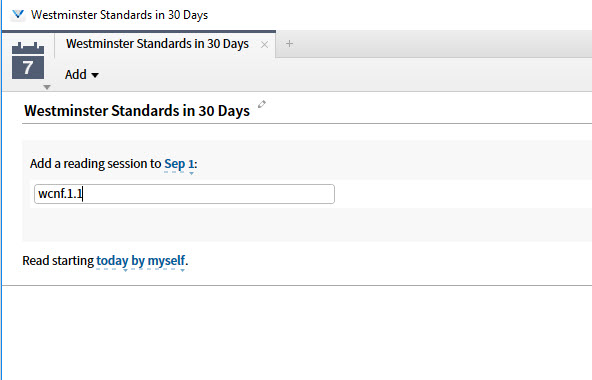Click the pencil edit title icon
Screen dimensions: 592x380
262,104
